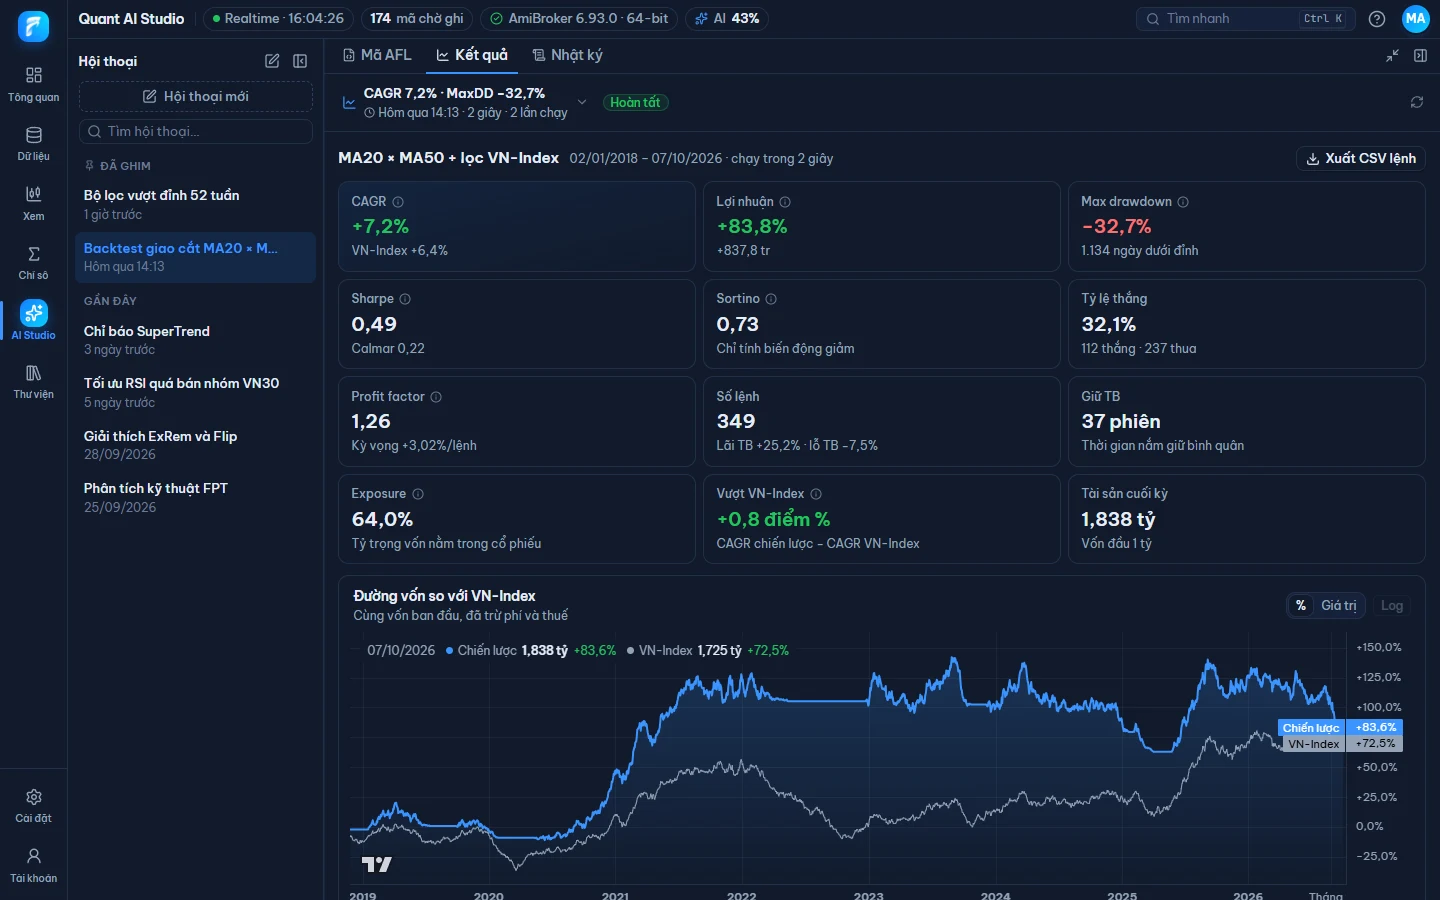Screen dimensions: 1440x900
Task: Open conversation Bộ lọc vượt đỉnh 52 tuần
Action: 196,204
